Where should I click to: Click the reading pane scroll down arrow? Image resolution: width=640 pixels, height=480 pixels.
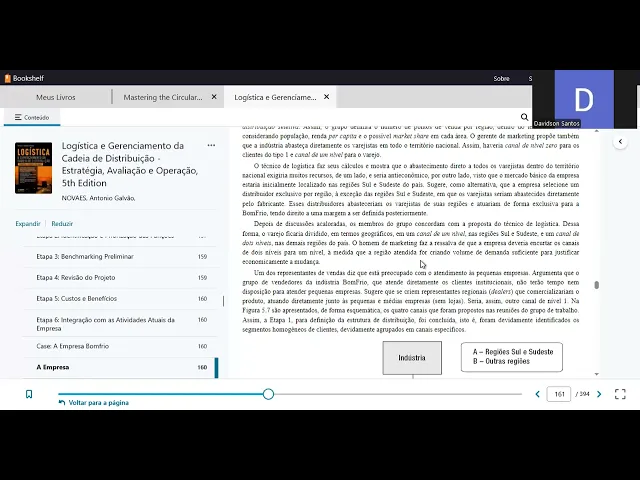click(x=596, y=374)
